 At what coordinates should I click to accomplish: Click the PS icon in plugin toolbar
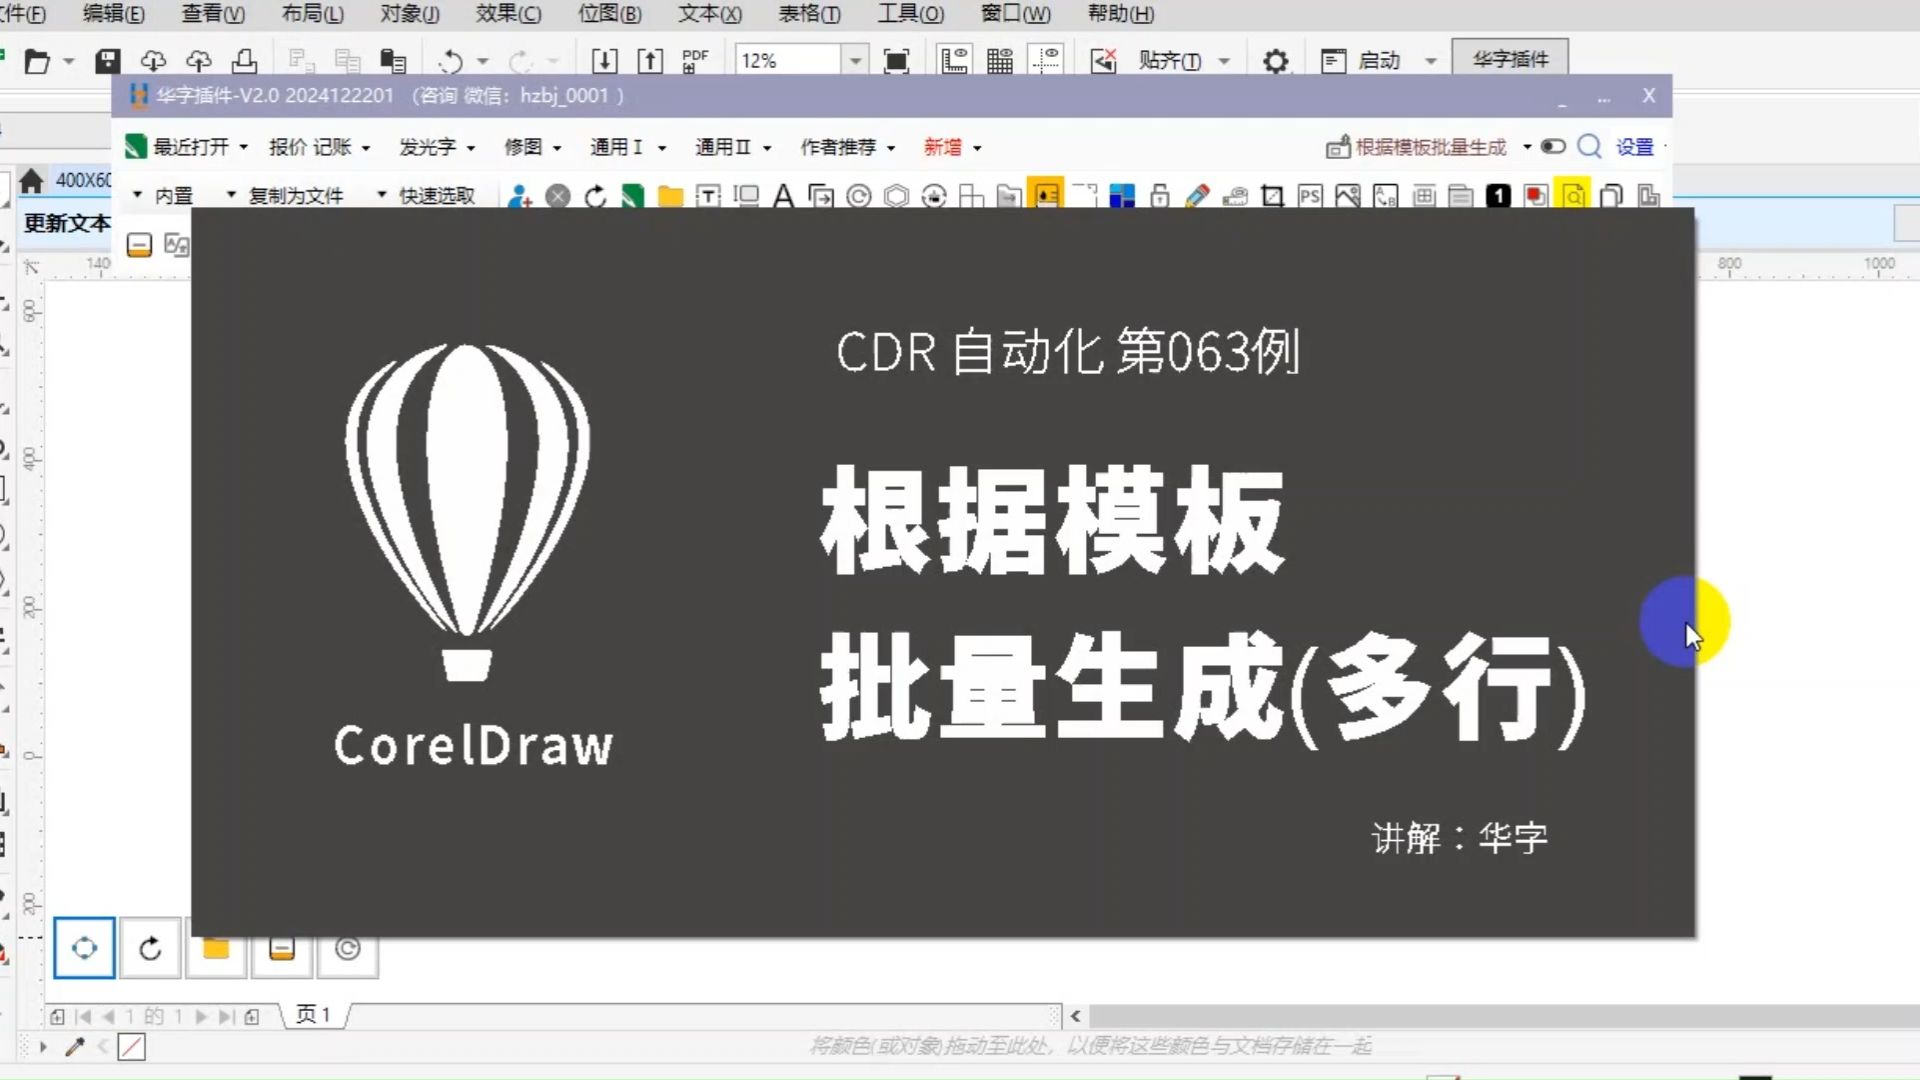coord(1310,196)
